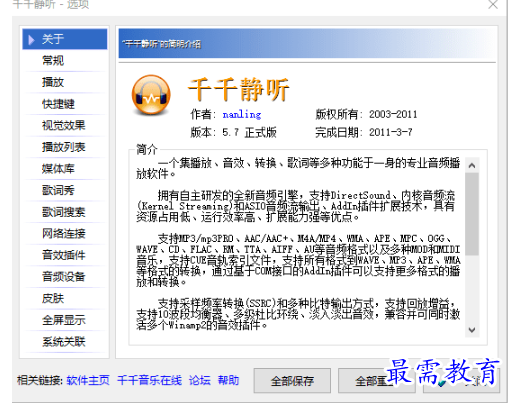Screen dimensions: 508x403
Task: Open the 常规 settings page
Action: click(x=65, y=61)
